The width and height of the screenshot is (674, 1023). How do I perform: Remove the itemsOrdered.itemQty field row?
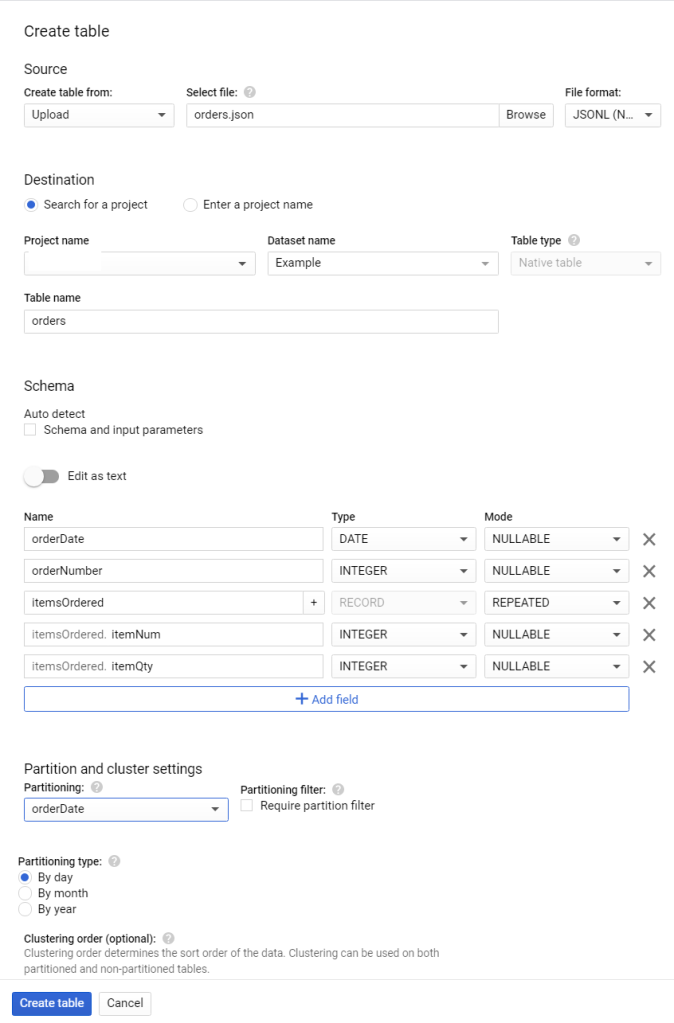tap(648, 667)
